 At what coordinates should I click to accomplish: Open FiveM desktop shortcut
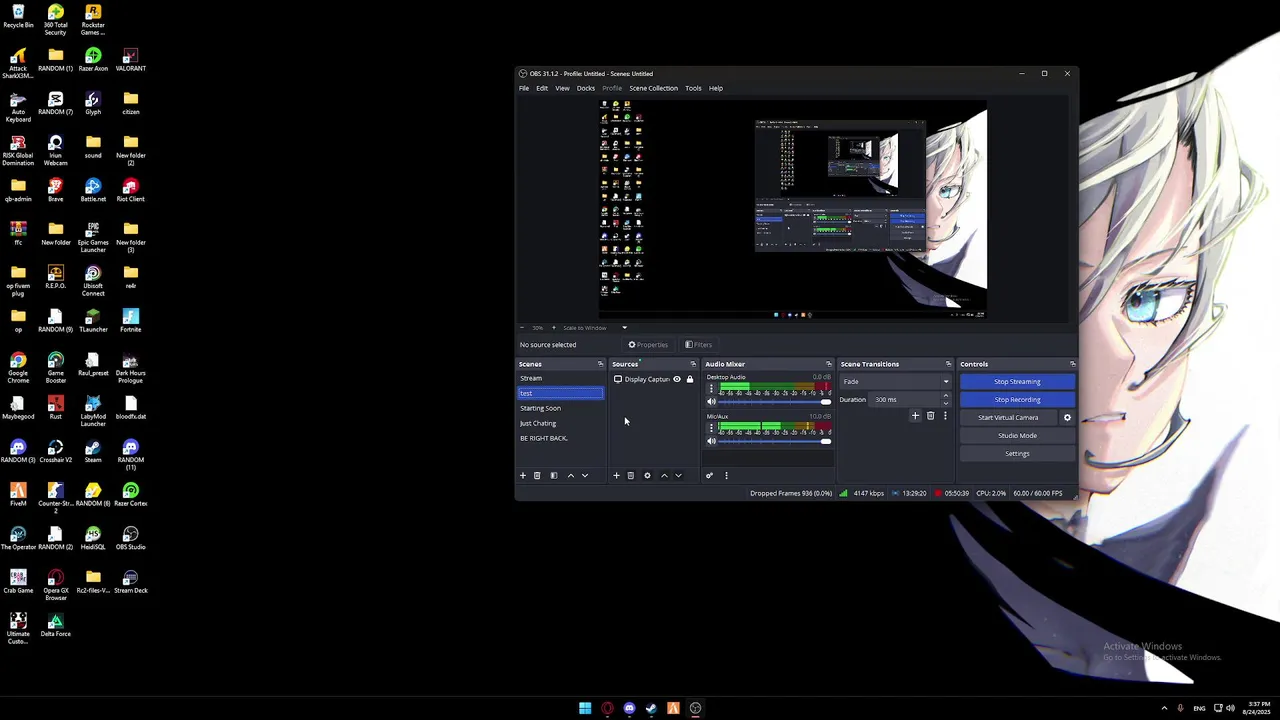point(18,495)
